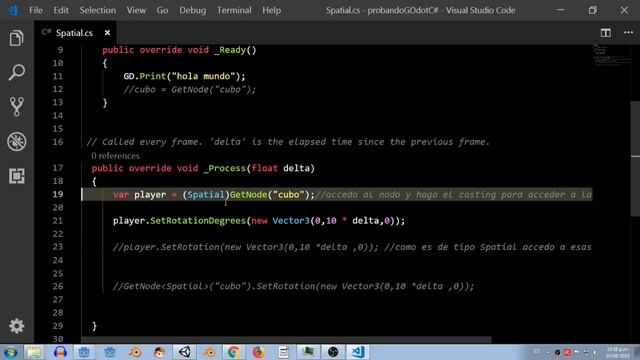This screenshot has width=640, height=360.
Task: Open the Selection menu
Action: pyautogui.click(x=98, y=10)
